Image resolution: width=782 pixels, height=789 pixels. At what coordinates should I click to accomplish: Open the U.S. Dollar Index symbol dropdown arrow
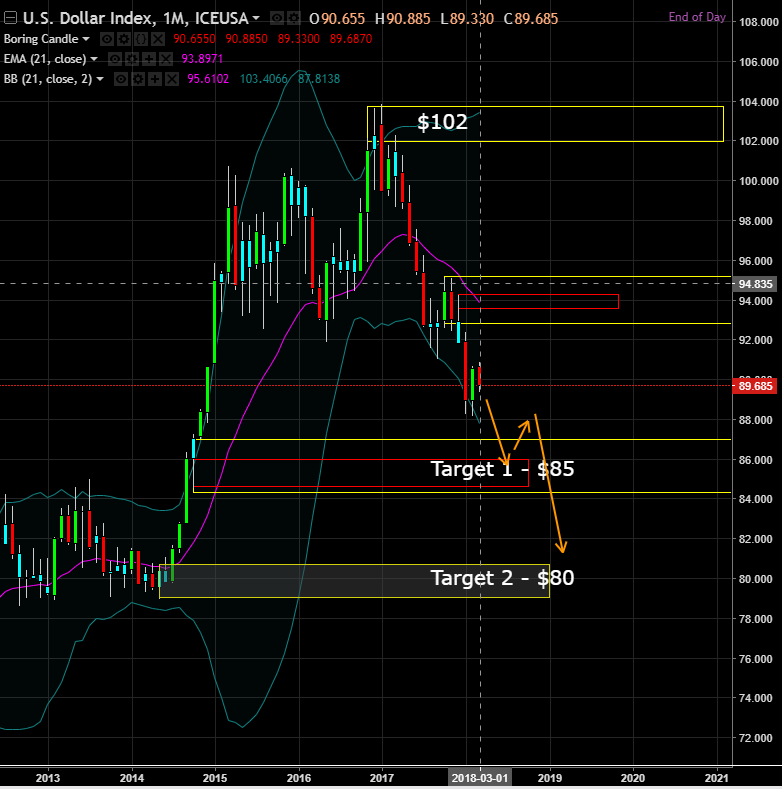pos(256,19)
